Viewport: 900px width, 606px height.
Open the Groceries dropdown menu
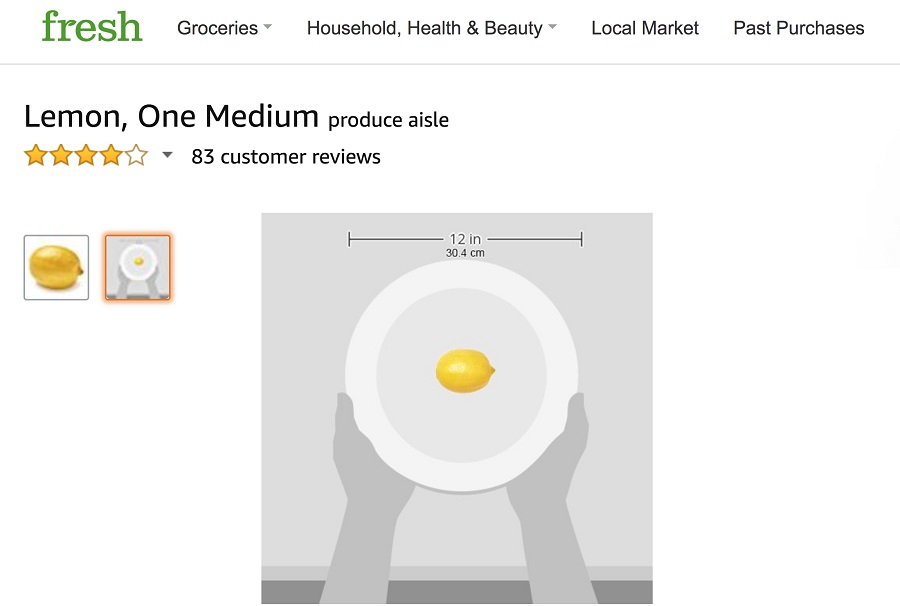[x=224, y=28]
